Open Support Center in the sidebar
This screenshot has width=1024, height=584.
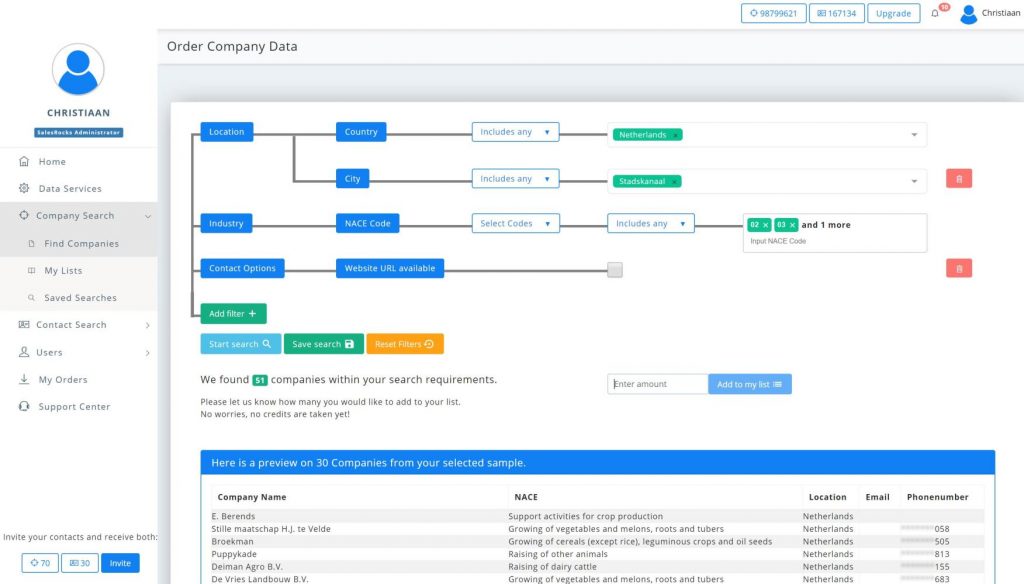(x=74, y=407)
